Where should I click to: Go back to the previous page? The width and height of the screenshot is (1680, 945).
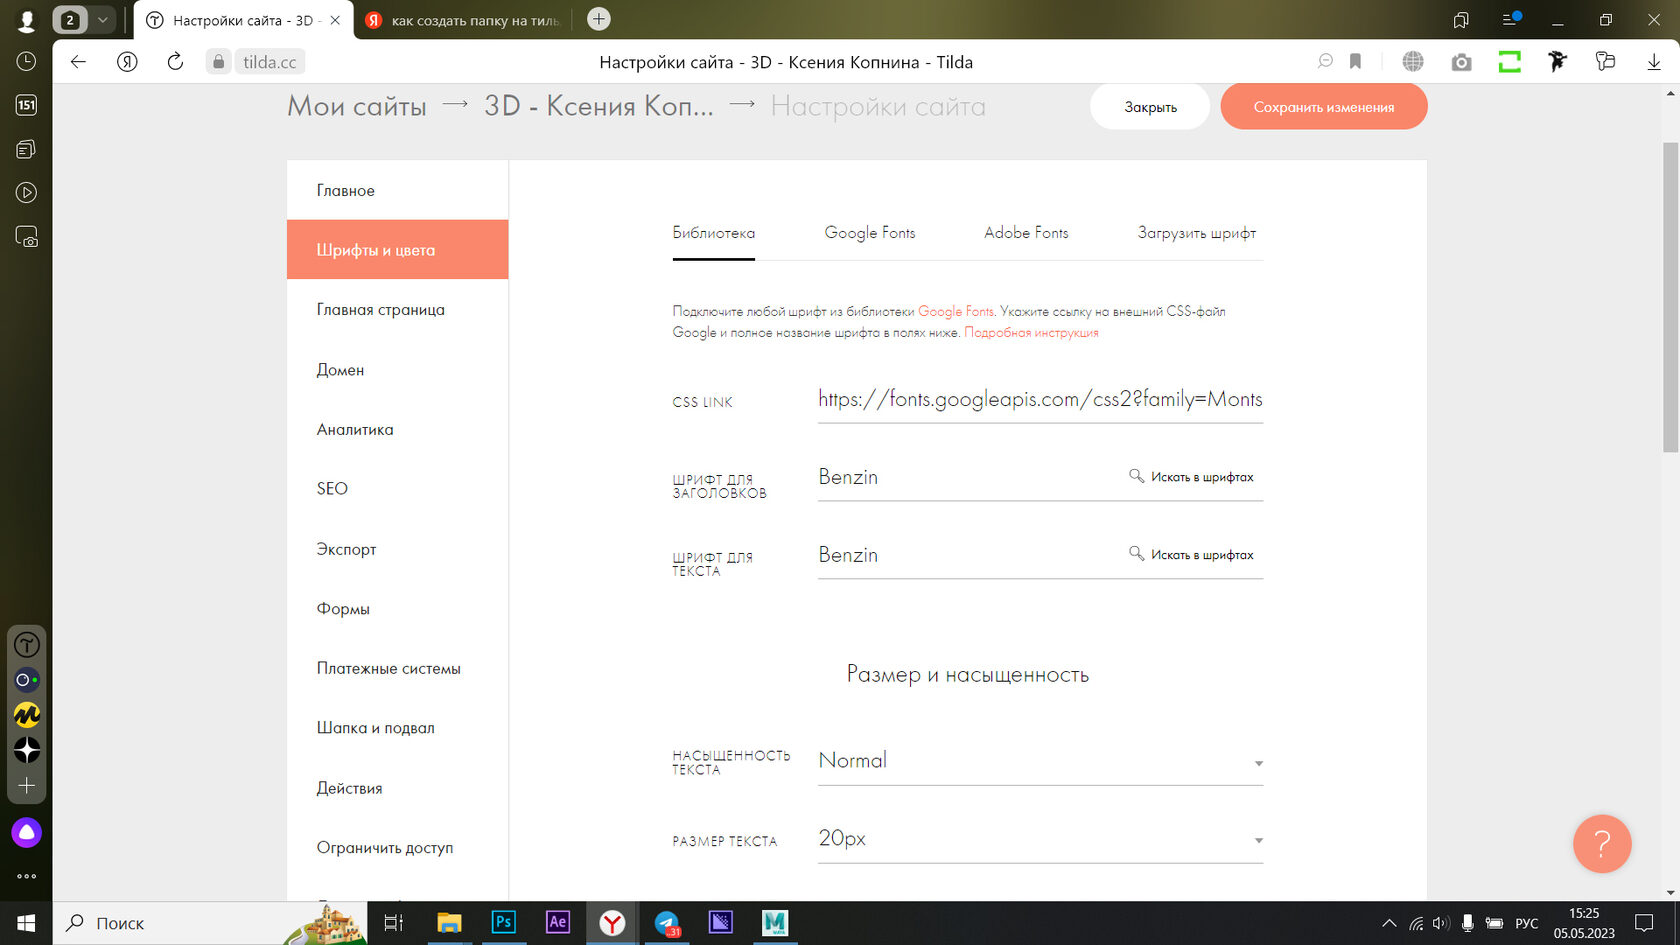tap(78, 62)
